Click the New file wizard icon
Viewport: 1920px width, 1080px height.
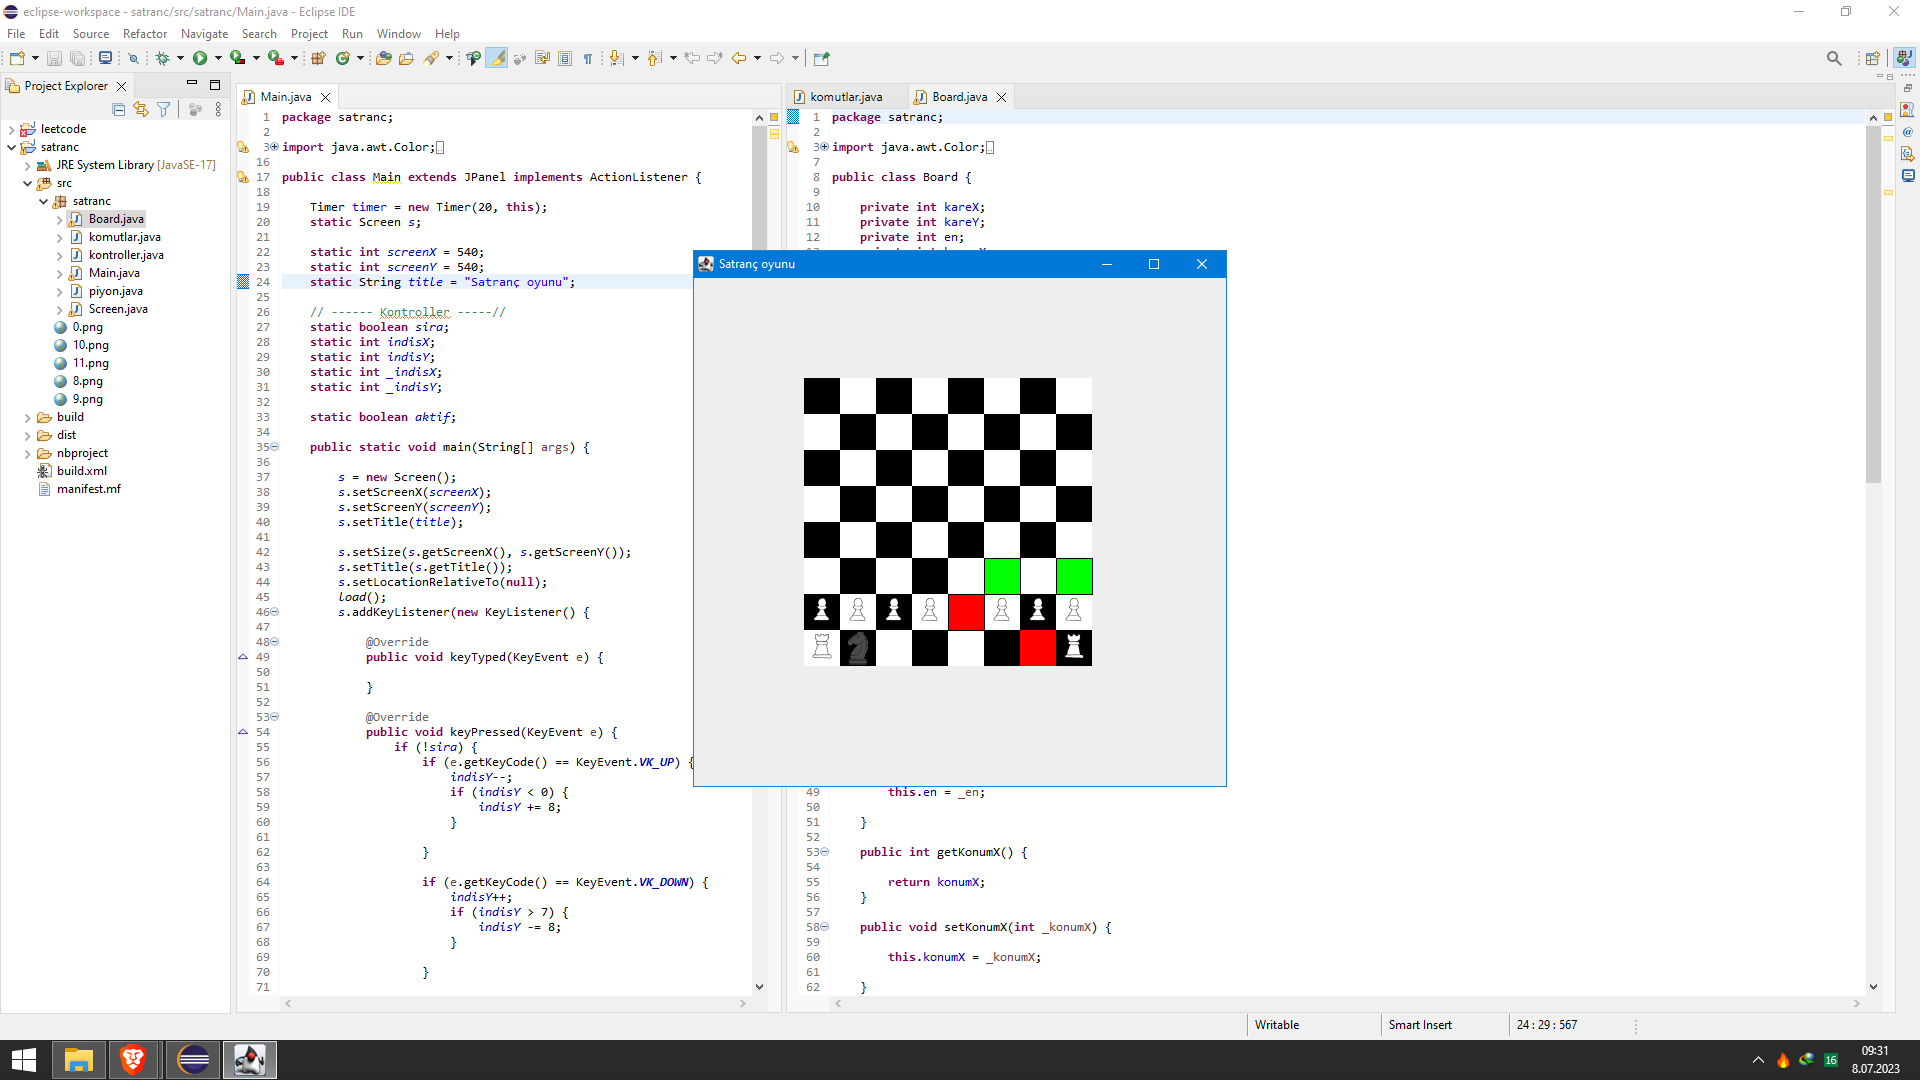pos(17,58)
